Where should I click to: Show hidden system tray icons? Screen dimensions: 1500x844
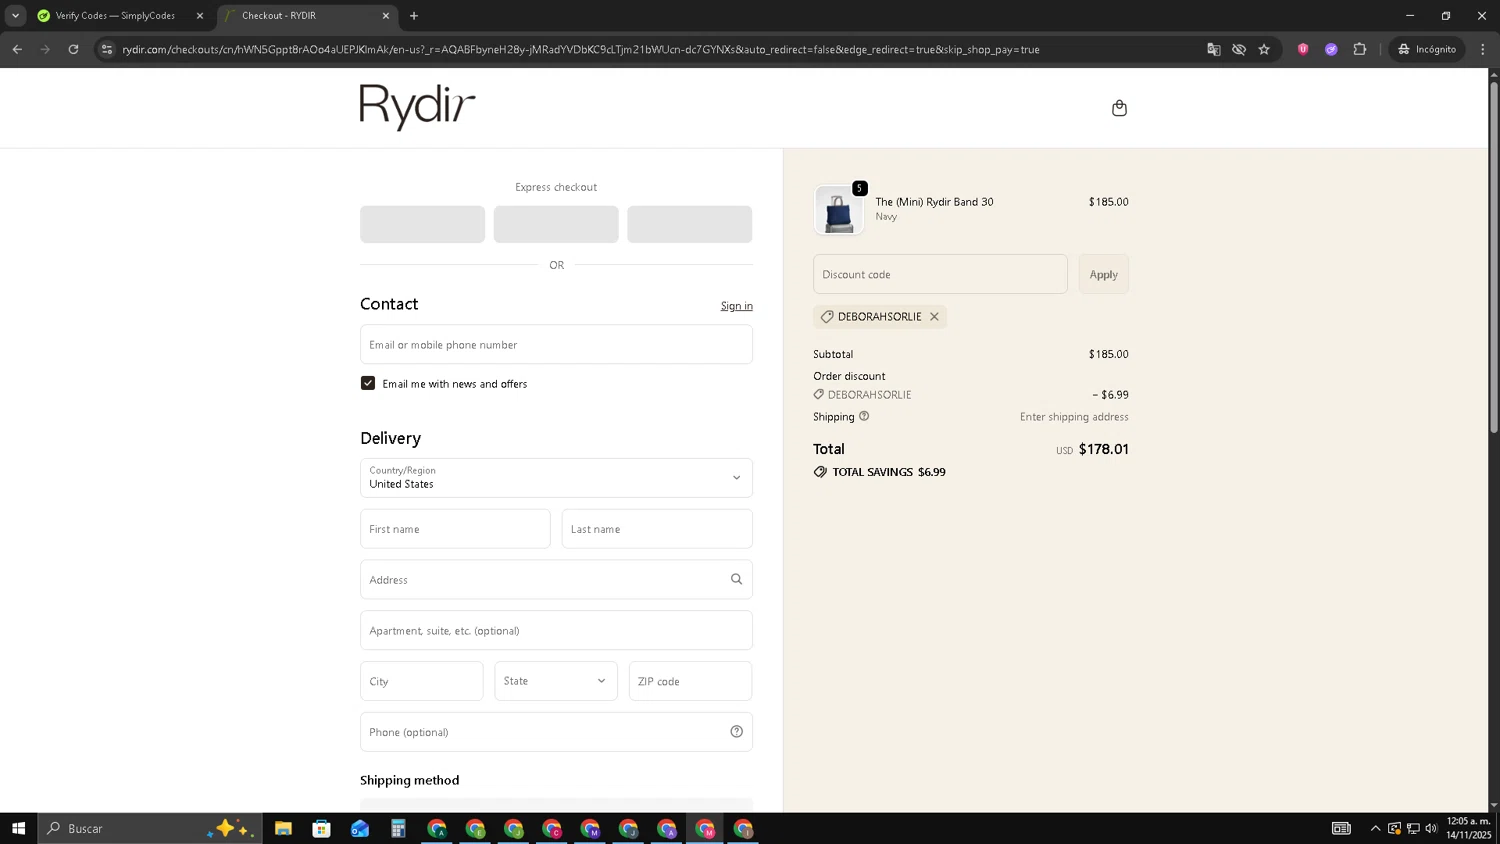1375,828
